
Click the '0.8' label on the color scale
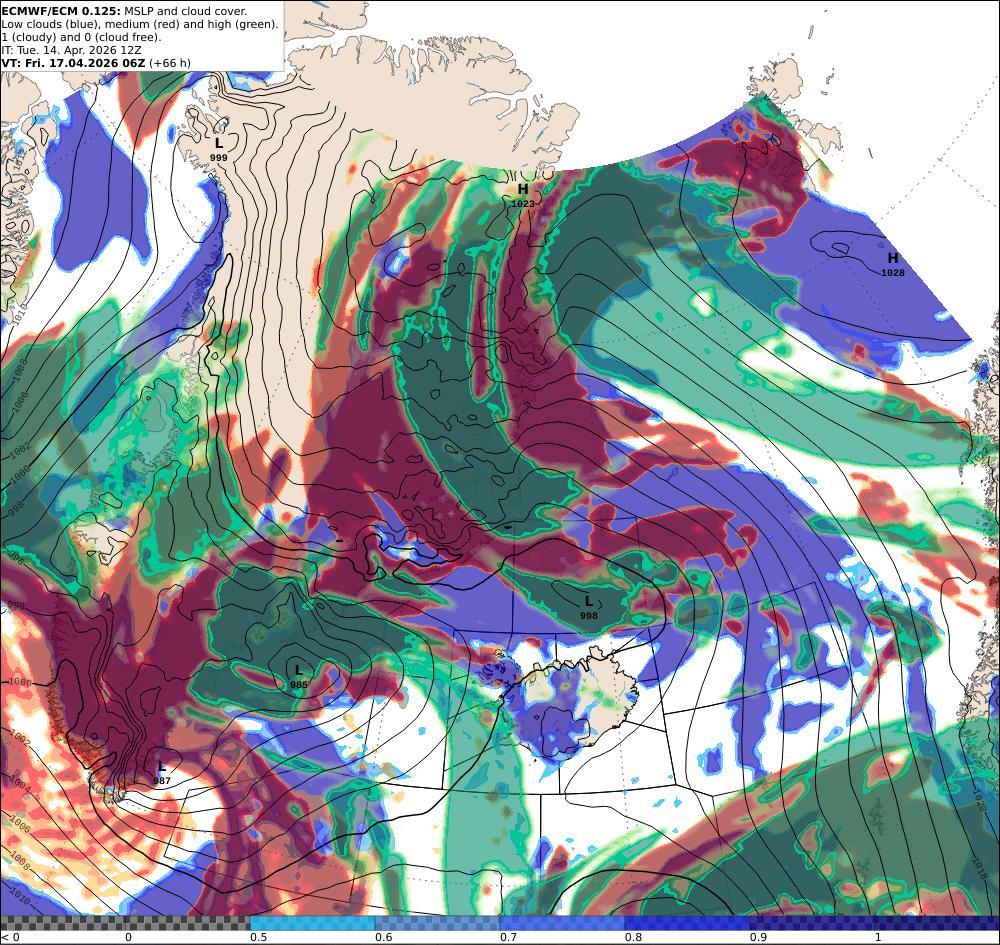[x=633, y=937]
